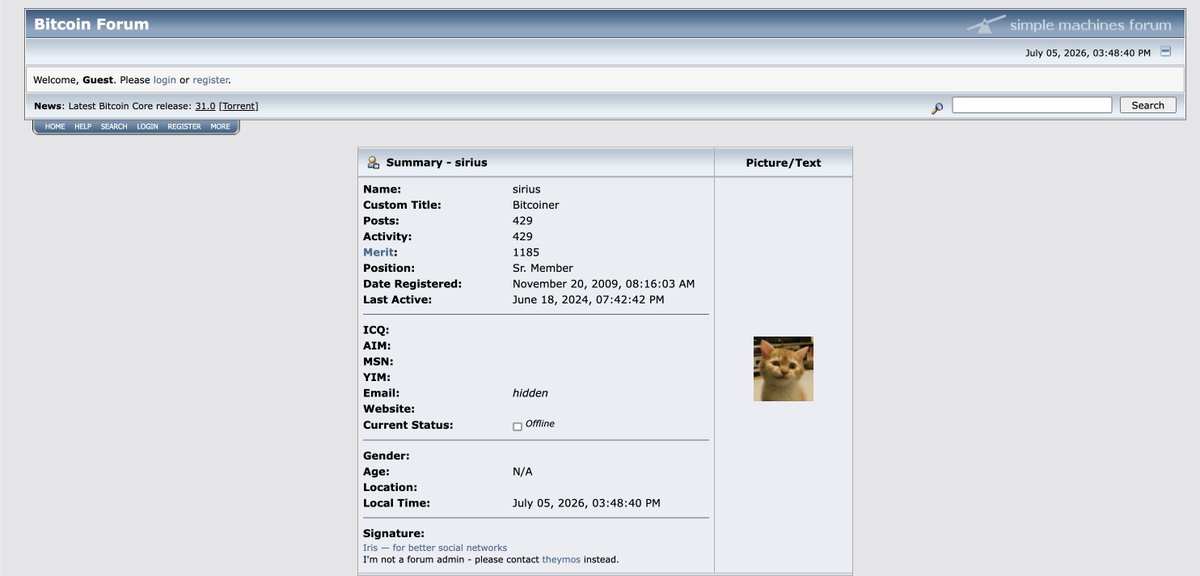Viewport: 1200px width, 576px height.
Task: Click the Simple Machines Forum logo
Action: point(1069,24)
